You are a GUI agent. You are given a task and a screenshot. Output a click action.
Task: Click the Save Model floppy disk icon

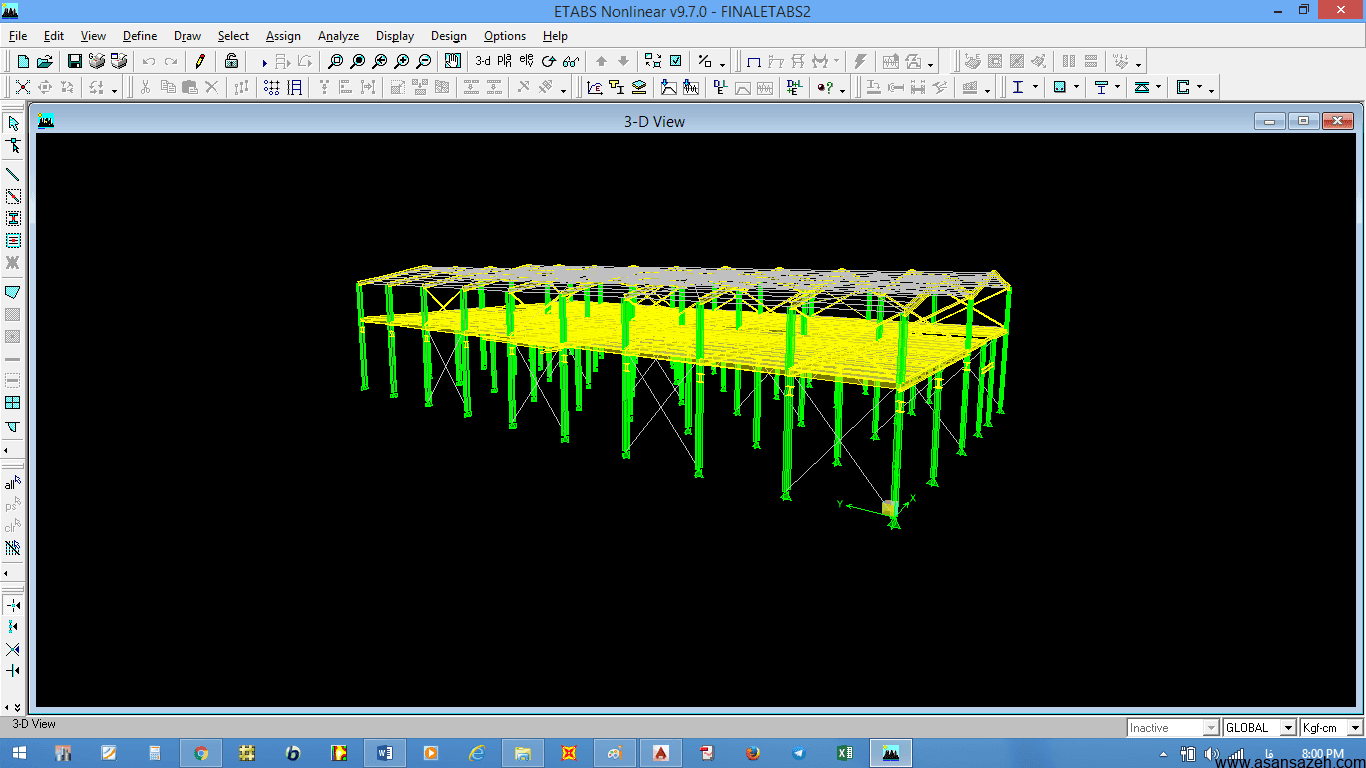pos(74,61)
